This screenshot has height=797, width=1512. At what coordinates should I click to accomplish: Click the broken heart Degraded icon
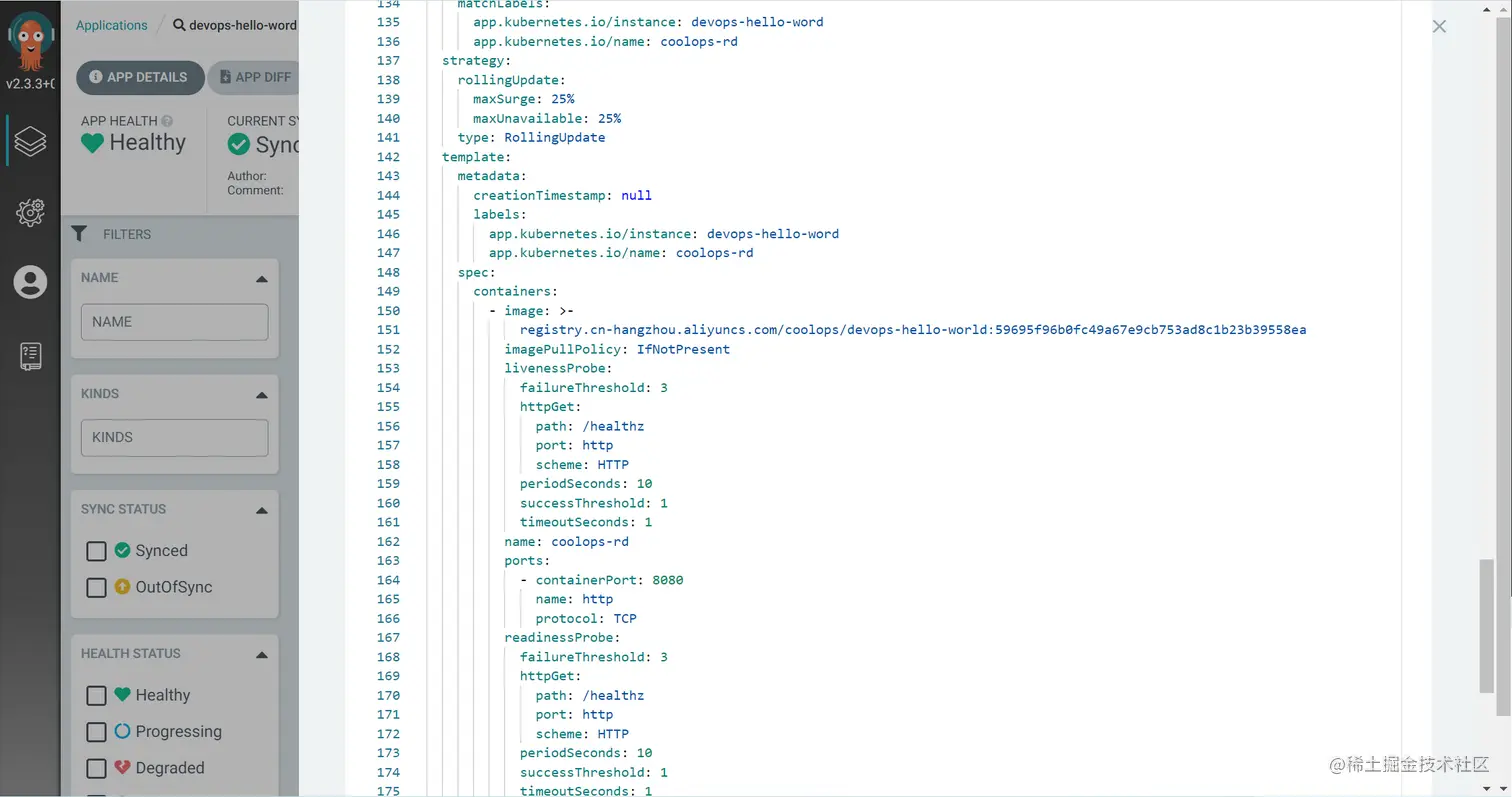tap(123, 768)
